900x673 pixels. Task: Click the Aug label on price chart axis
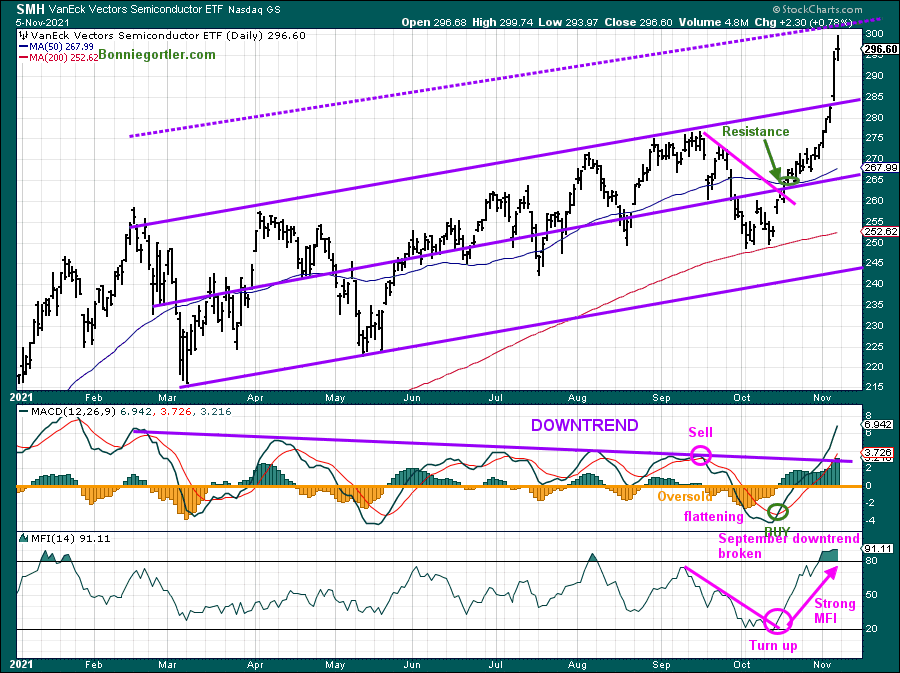(577, 398)
